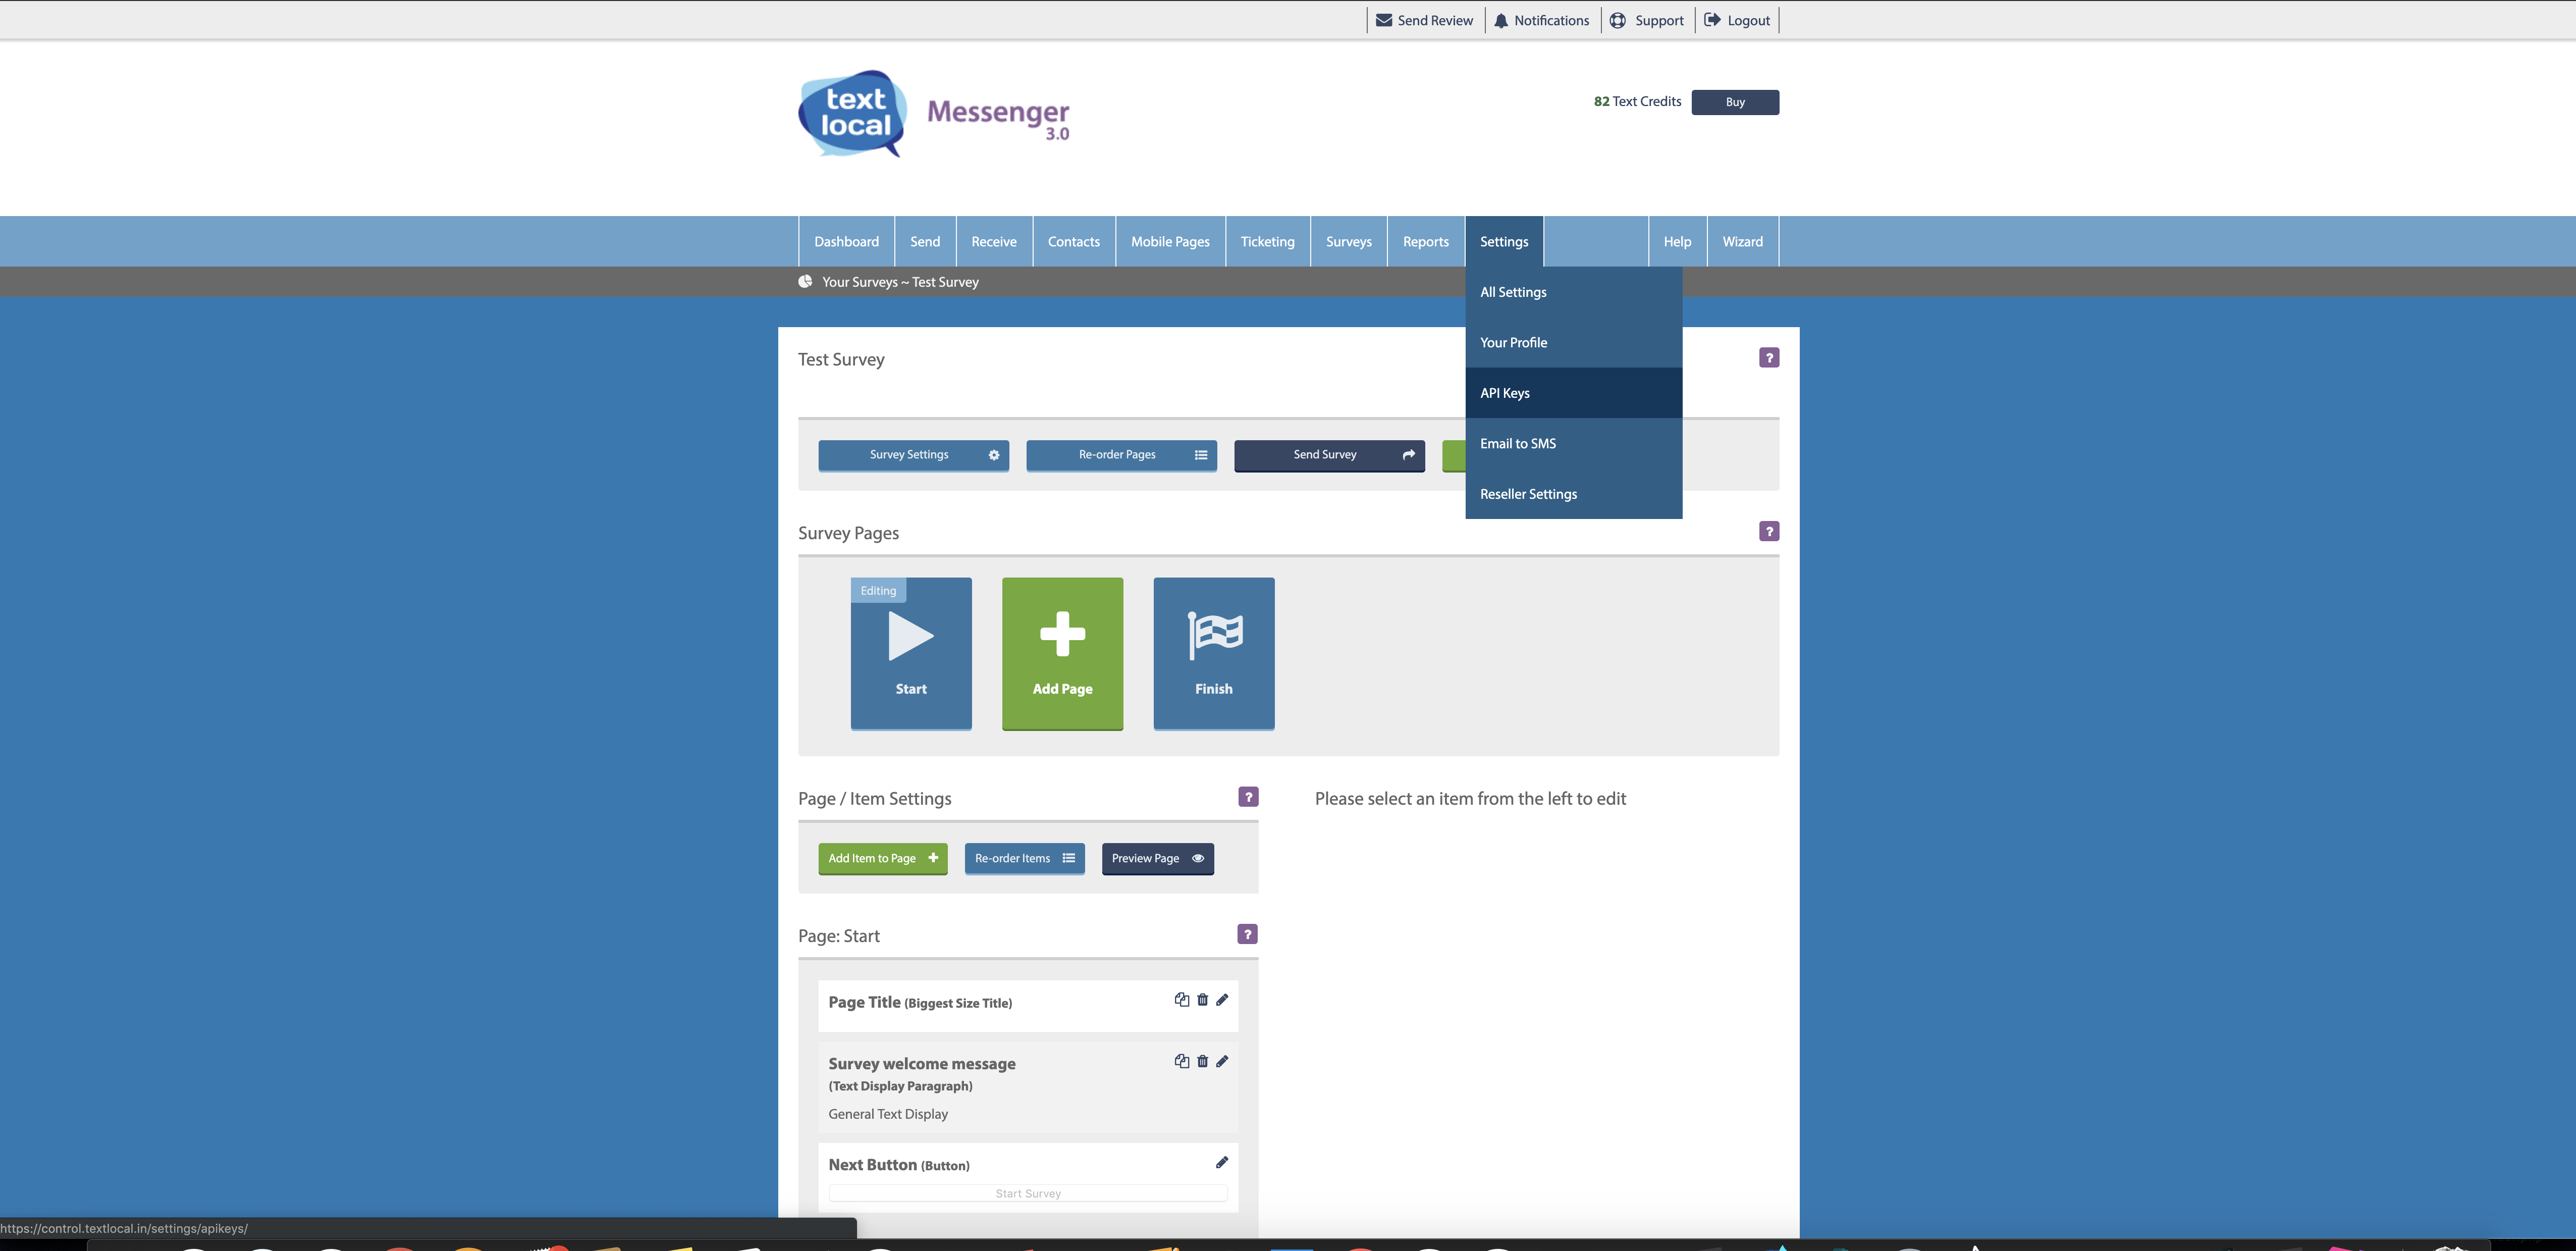Image resolution: width=2576 pixels, height=1251 pixels.
Task: Select Reseller Settings menu entry
Action: (x=1574, y=494)
